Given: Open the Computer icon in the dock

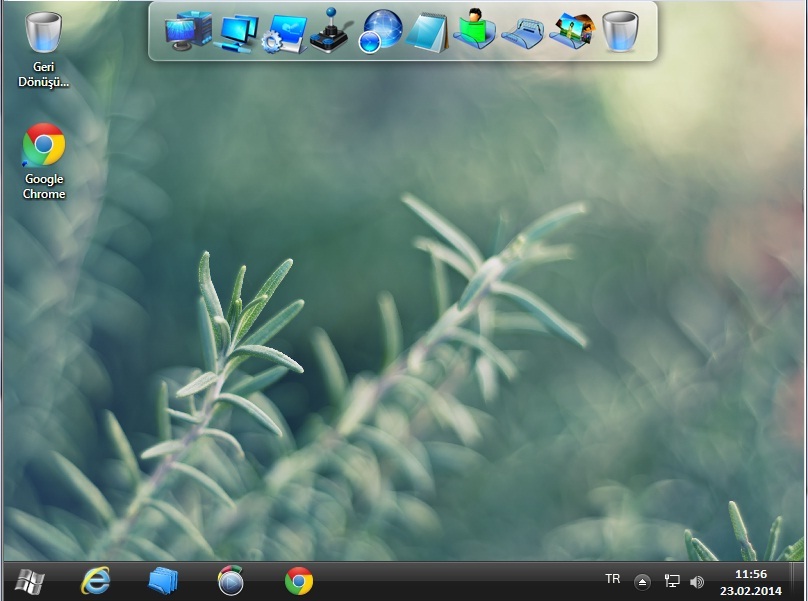Looking at the screenshot, I should point(187,31).
